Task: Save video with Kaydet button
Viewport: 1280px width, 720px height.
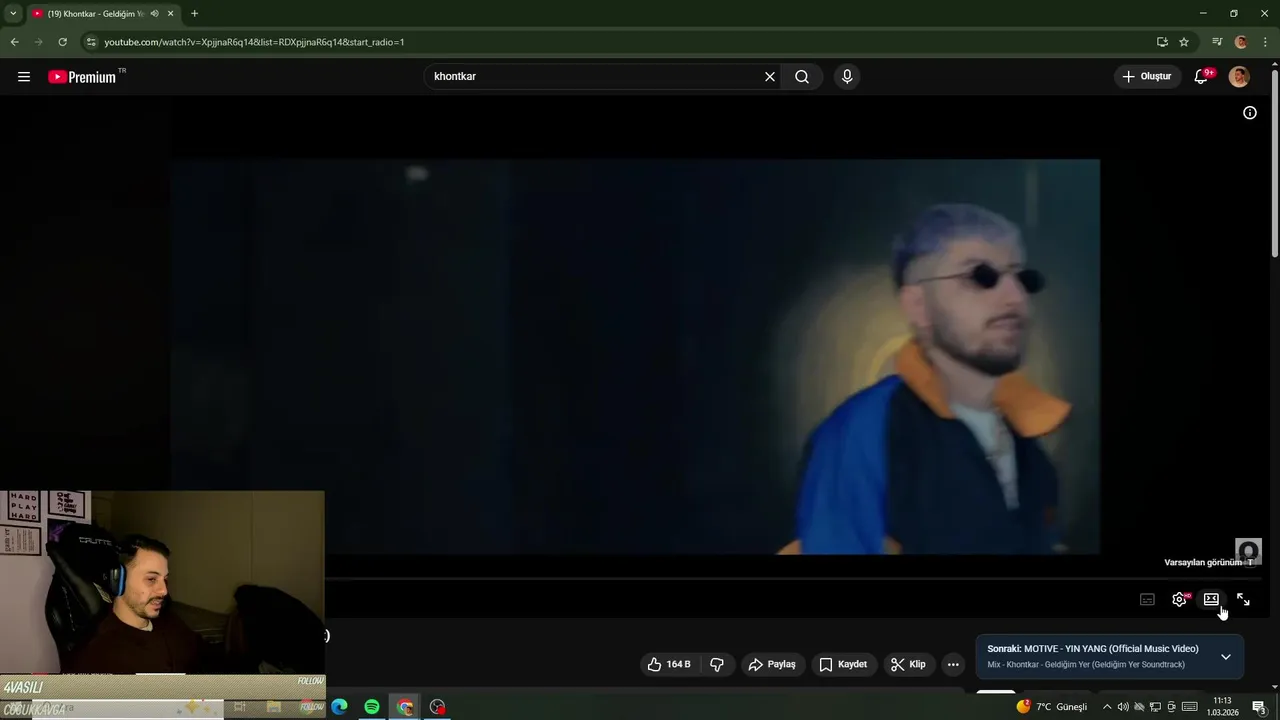Action: pyautogui.click(x=843, y=664)
